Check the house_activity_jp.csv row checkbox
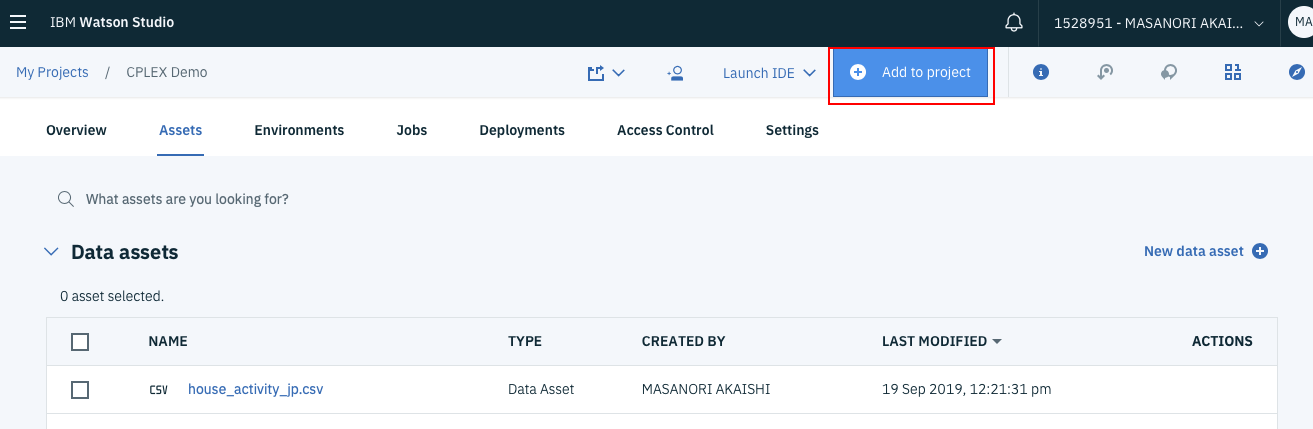This screenshot has width=1313, height=429. pos(80,390)
